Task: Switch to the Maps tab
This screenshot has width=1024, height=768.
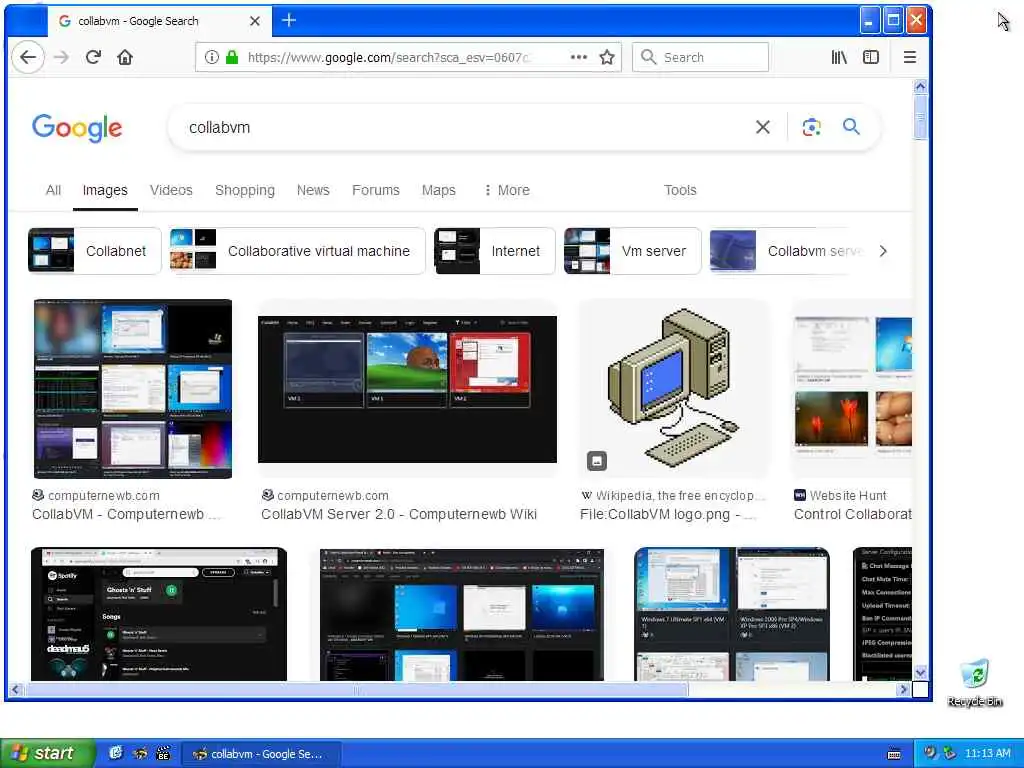Action: pyautogui.click(x=439, y=190)
